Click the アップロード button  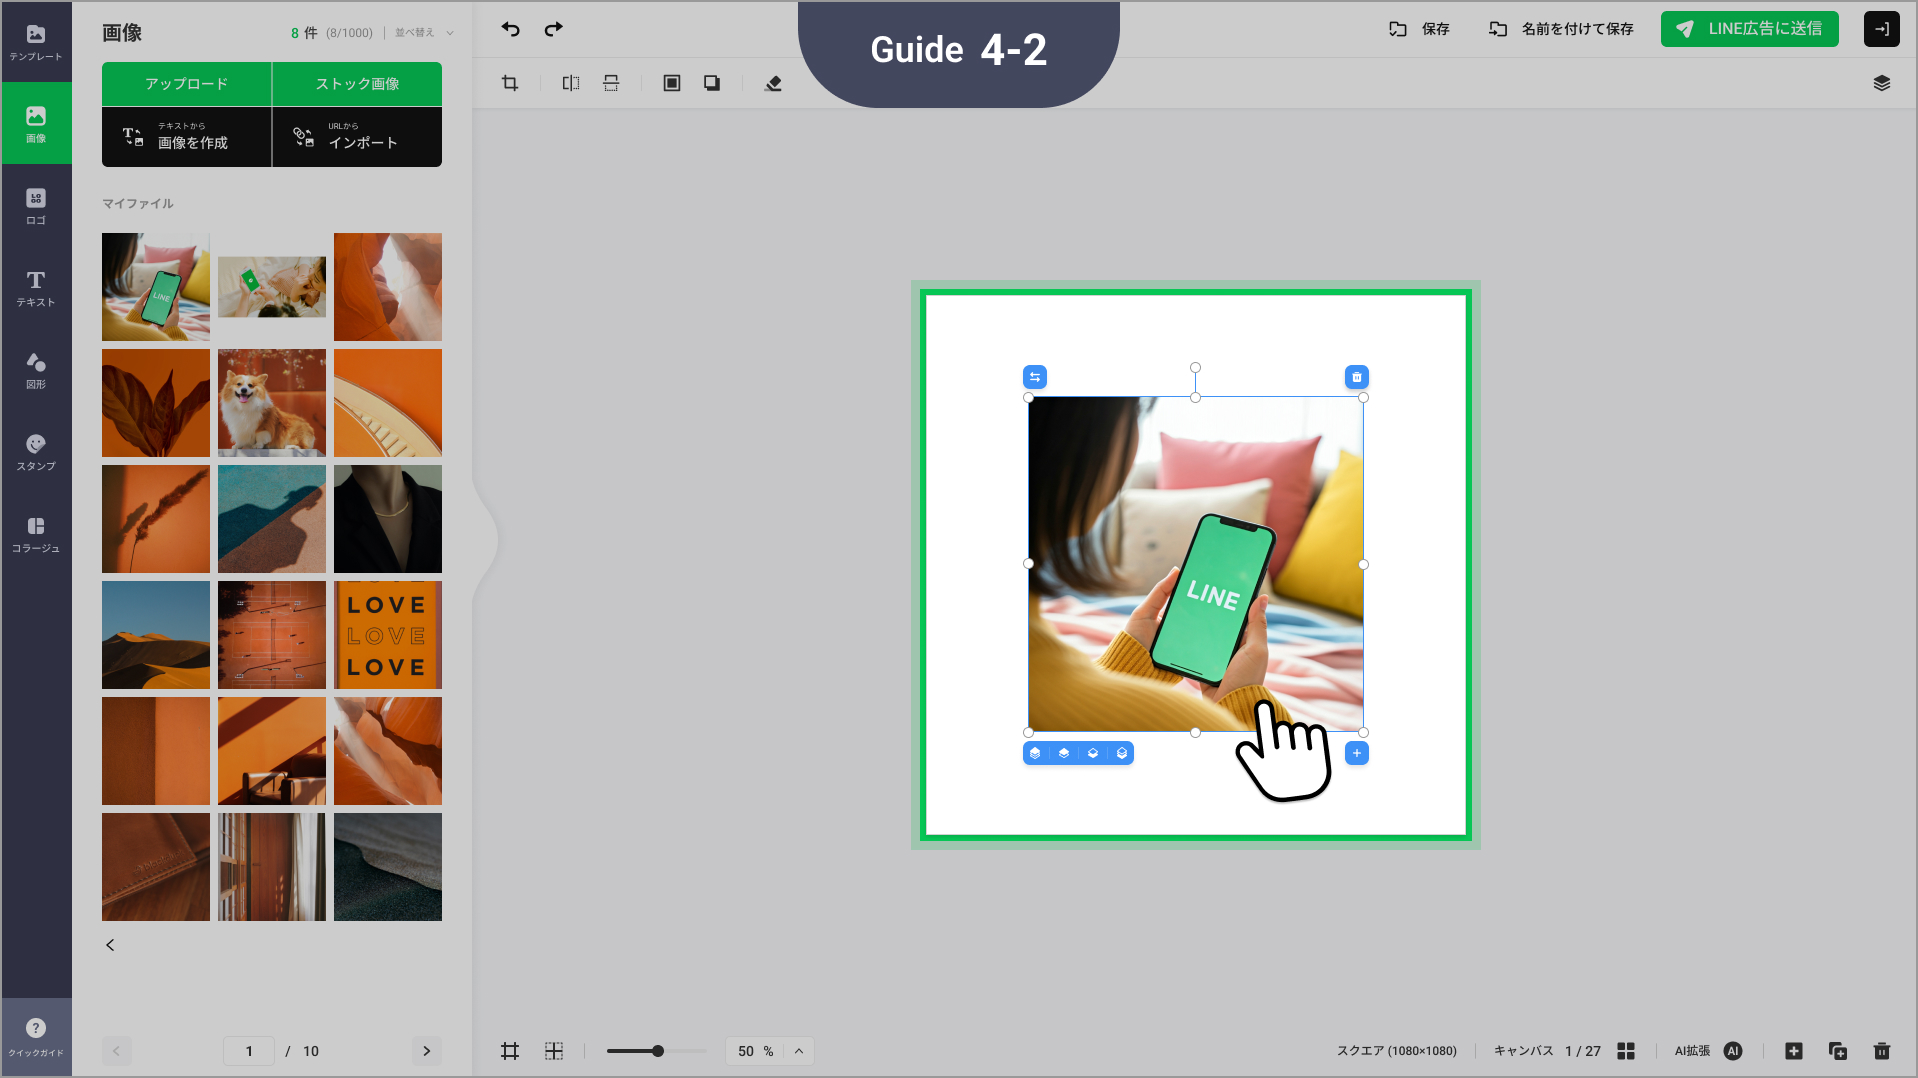point(187,84)
